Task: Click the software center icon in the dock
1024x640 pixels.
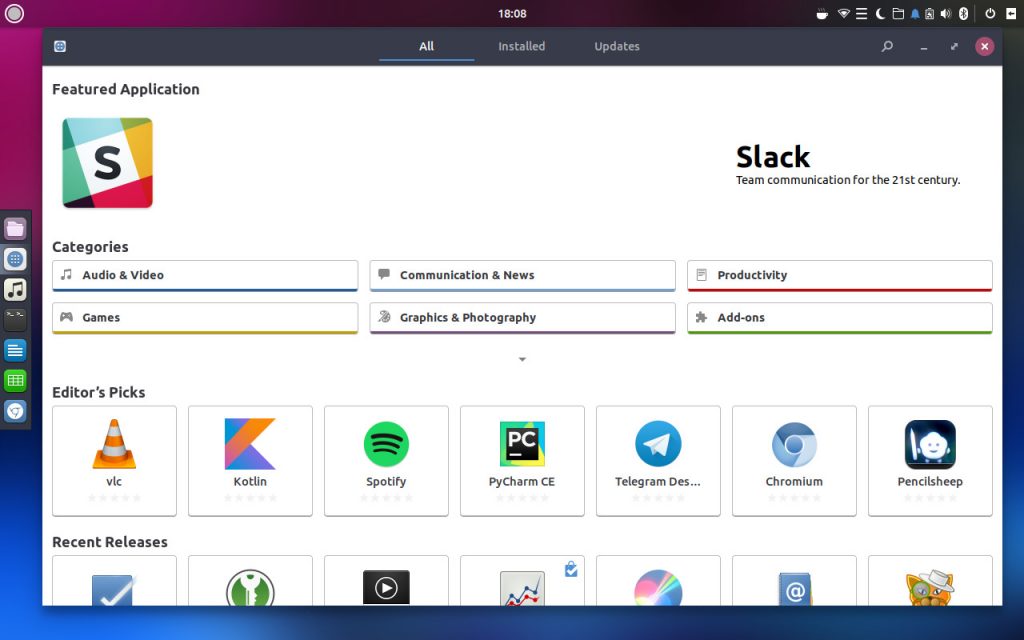Action: [x=15, y=259]
